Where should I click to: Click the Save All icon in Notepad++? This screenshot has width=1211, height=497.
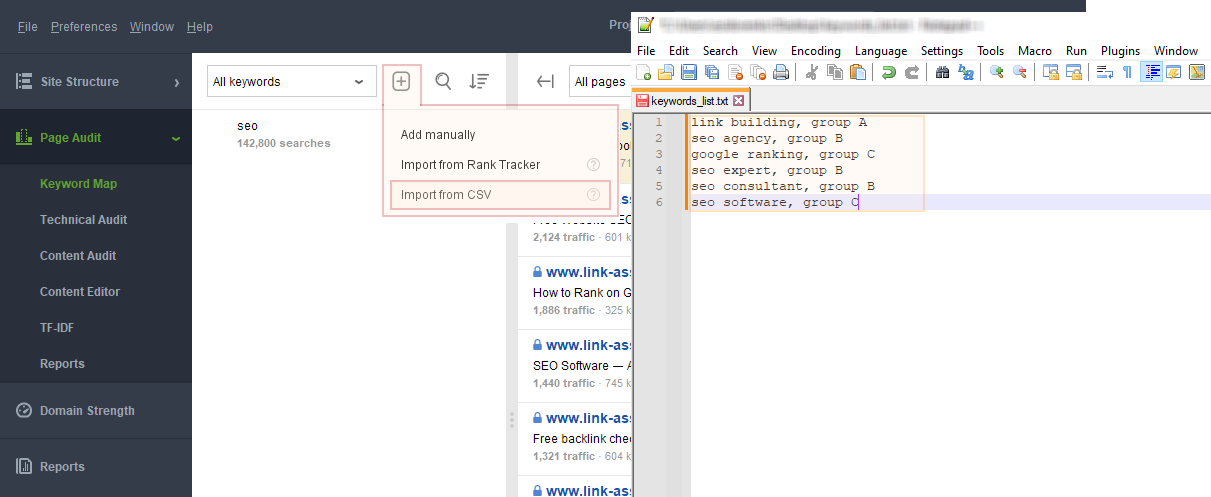712,72
